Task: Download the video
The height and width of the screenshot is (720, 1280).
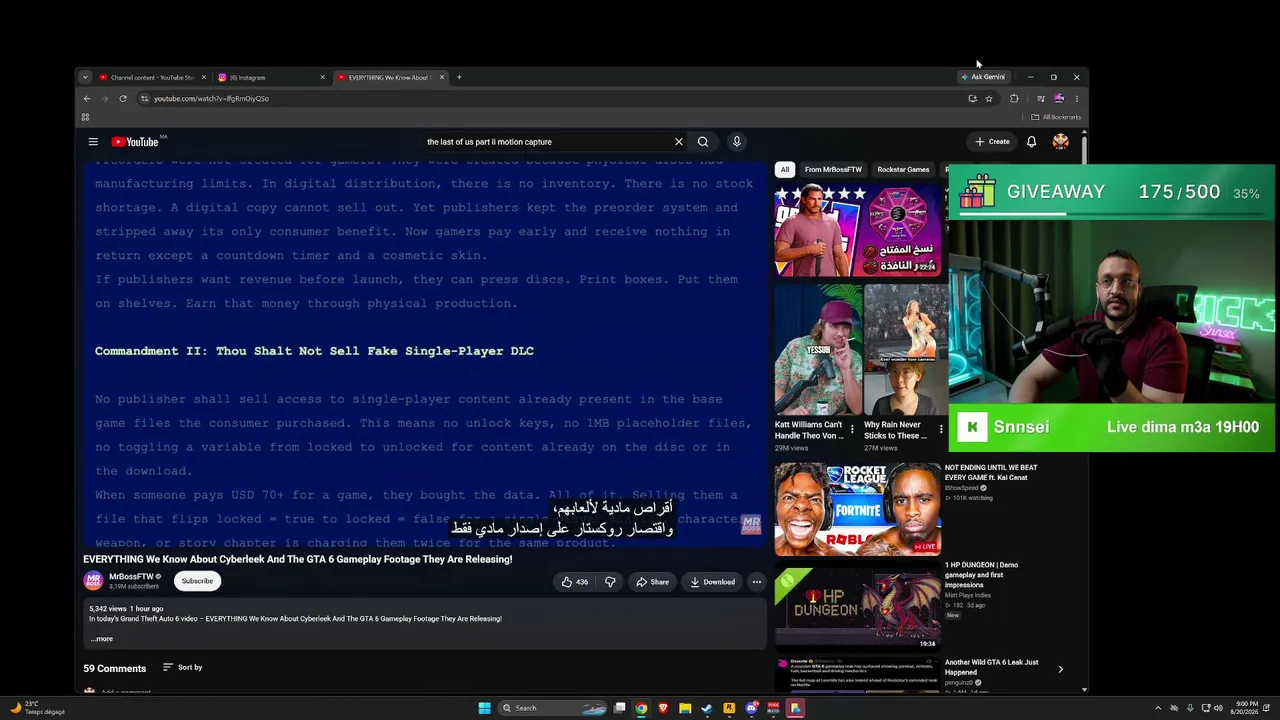Action: pos(712,582)
